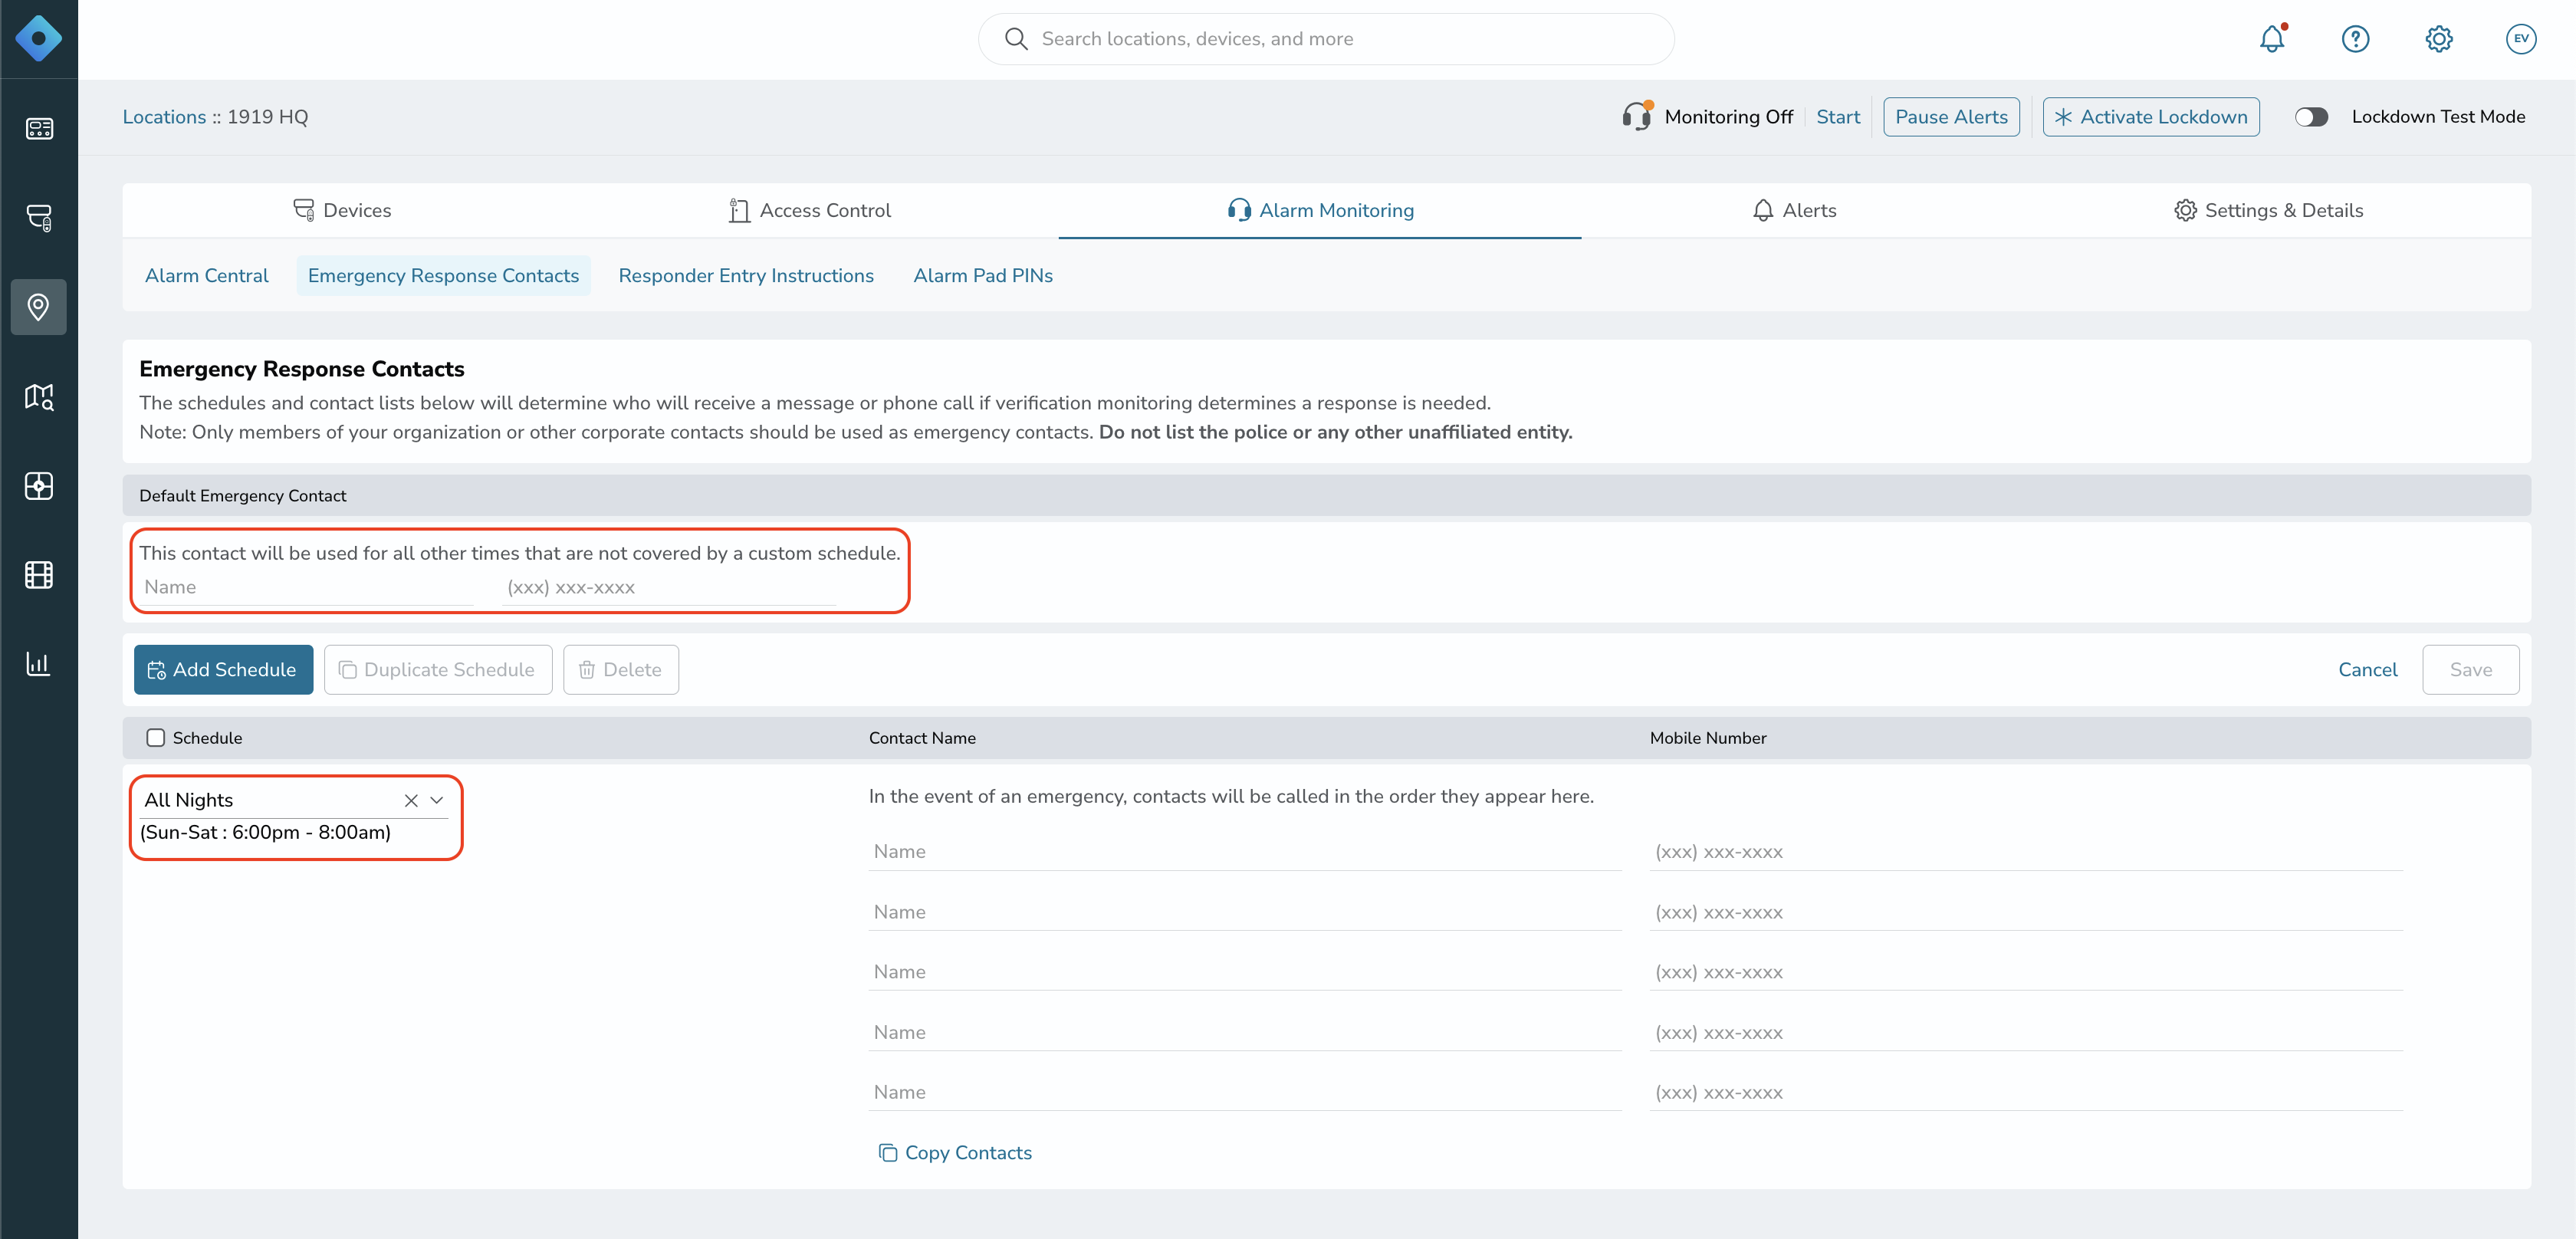This screenshot has height=1239, width=2576.
Task: Click the Duplicate Schedule button
Action: (x=438, y=669)
